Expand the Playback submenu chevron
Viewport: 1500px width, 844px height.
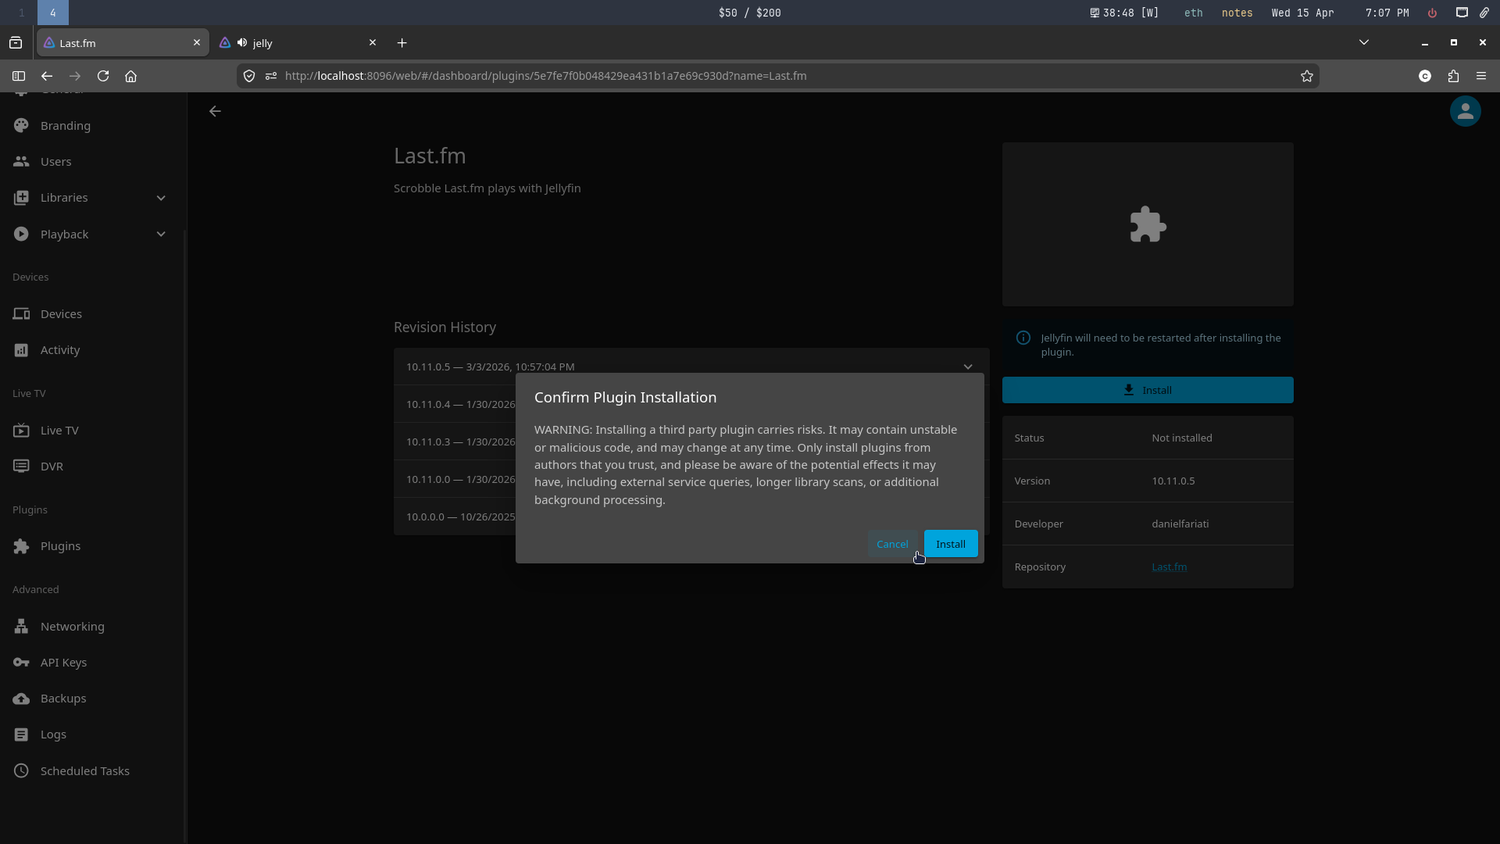(161, 234)
